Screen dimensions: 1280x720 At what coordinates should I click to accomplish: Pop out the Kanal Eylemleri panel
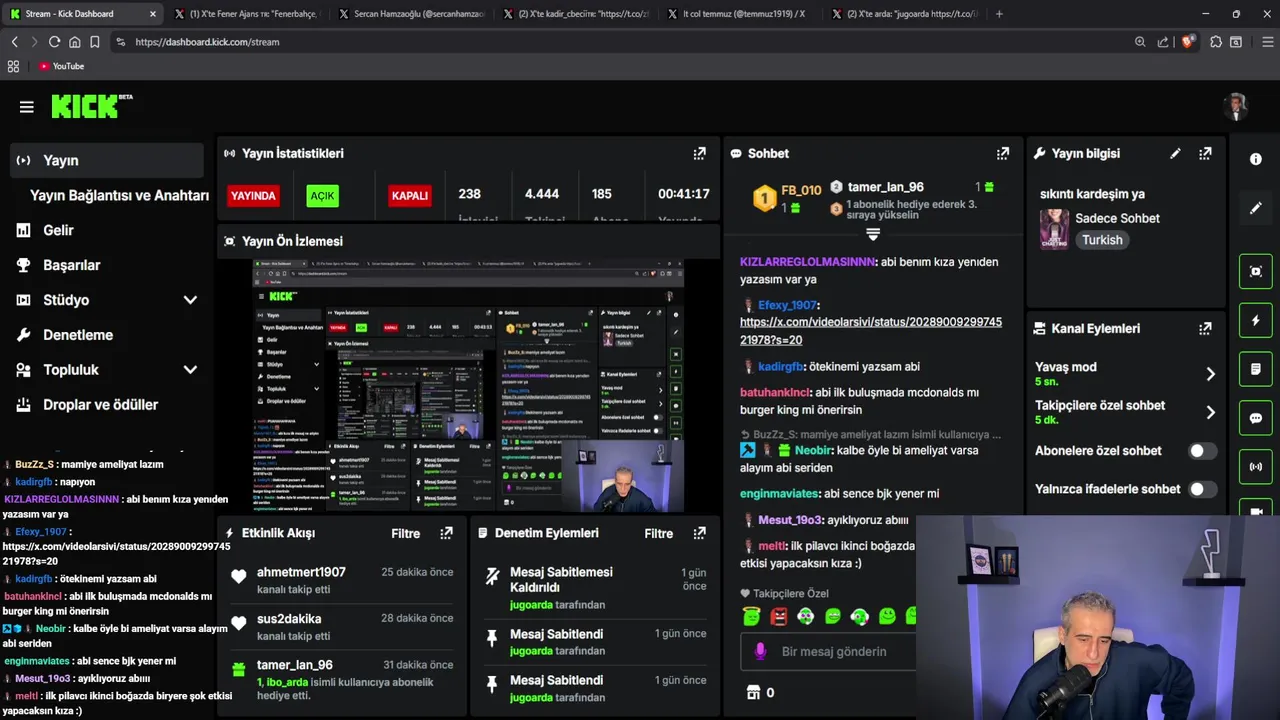point(1205,328)
